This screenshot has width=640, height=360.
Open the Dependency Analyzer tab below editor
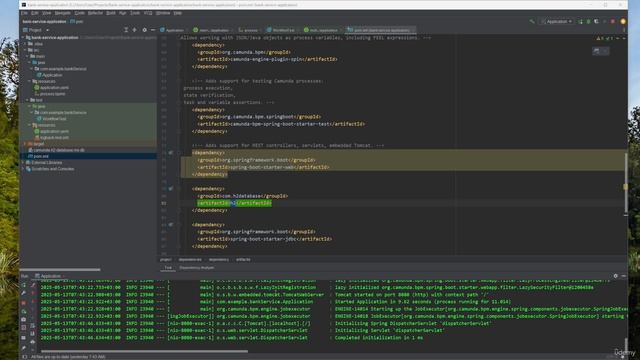(196, 268)
